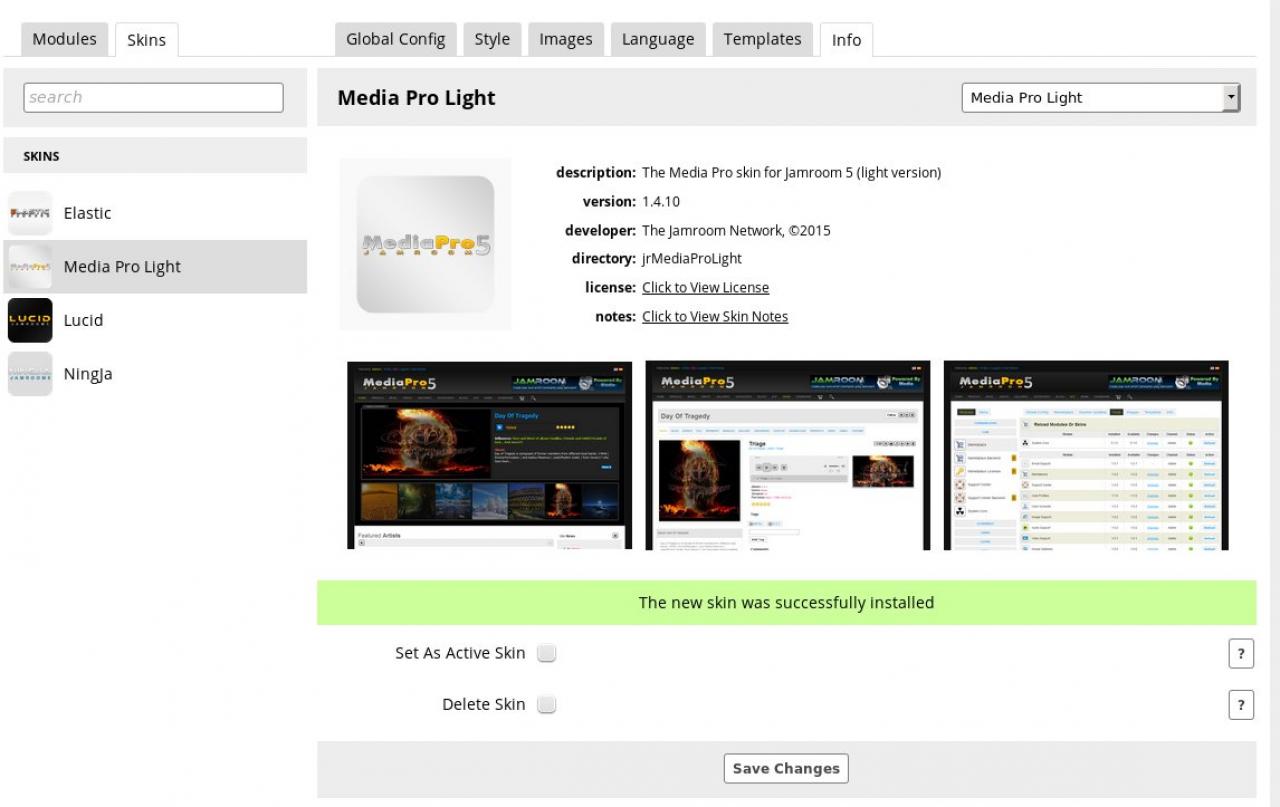This screenshot has height=807, width=1280.
Task: Open the Global Config tab
Action: 395,39
